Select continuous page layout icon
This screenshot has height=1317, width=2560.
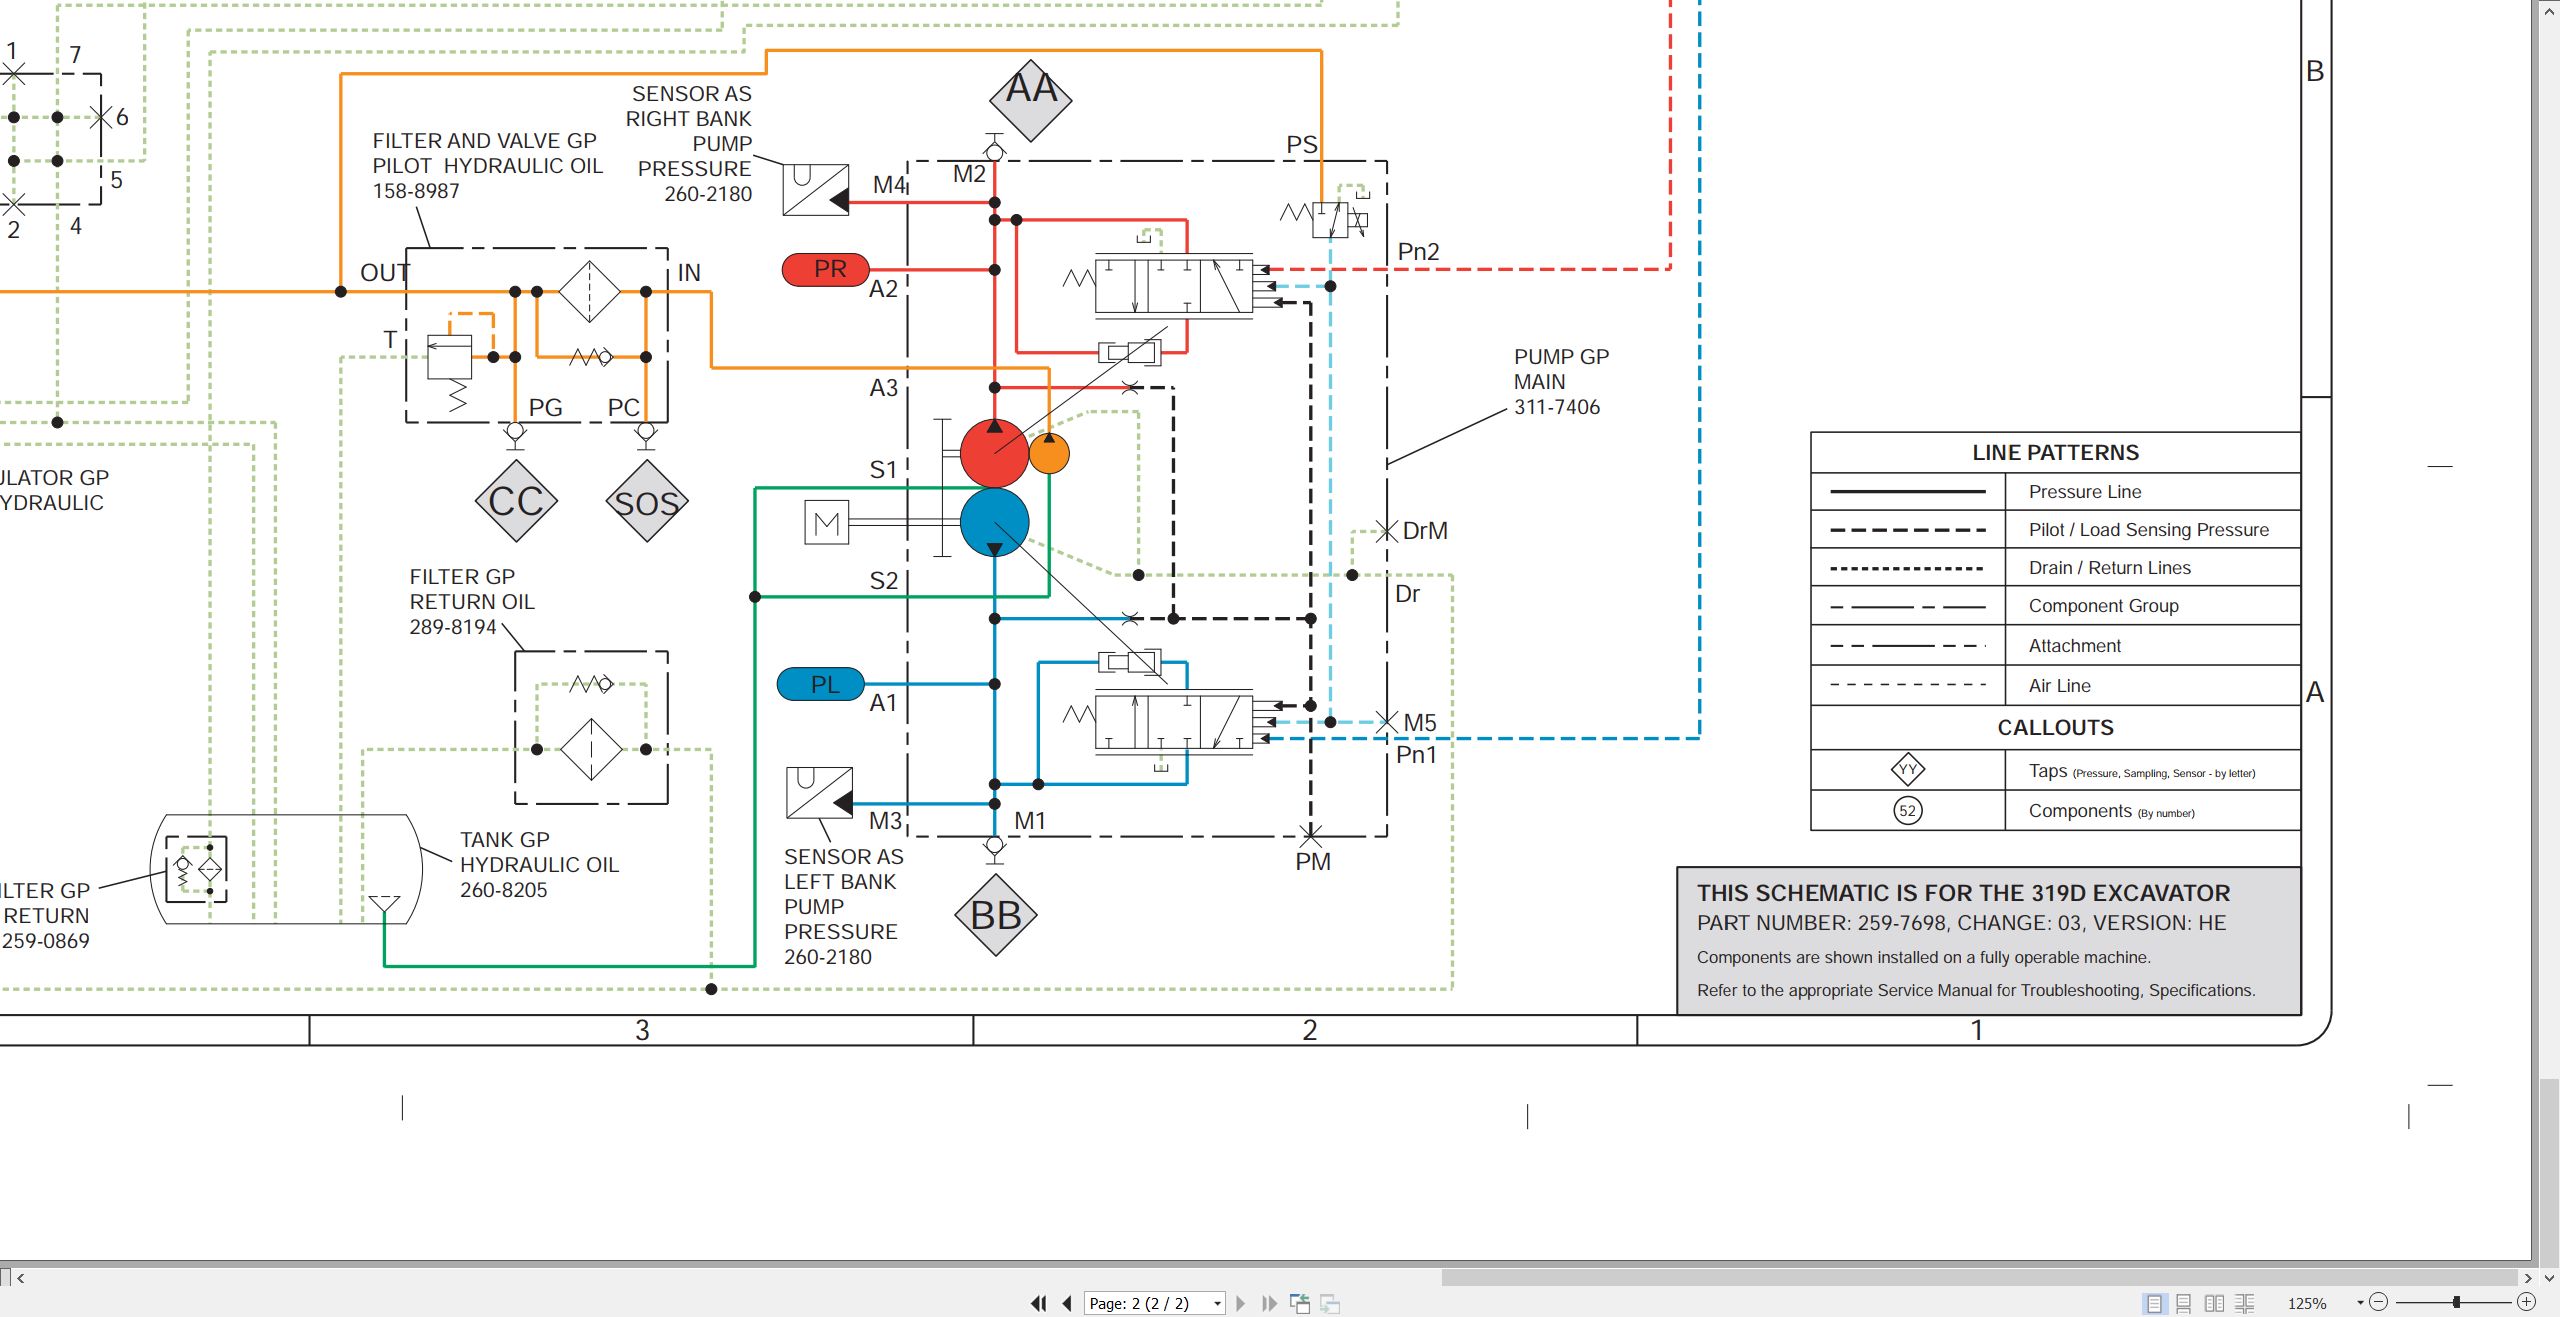click(2184, 1303)
